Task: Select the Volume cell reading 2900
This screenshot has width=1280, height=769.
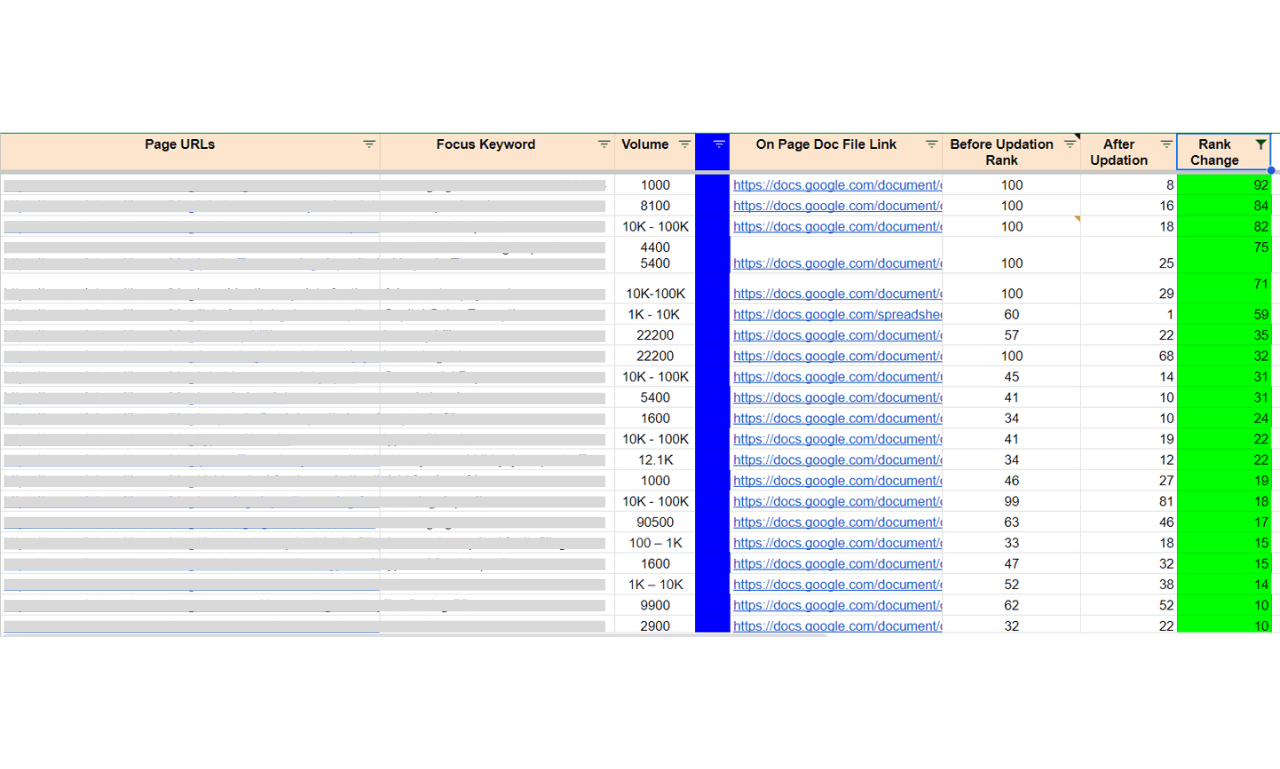Action: coord(655,626)
